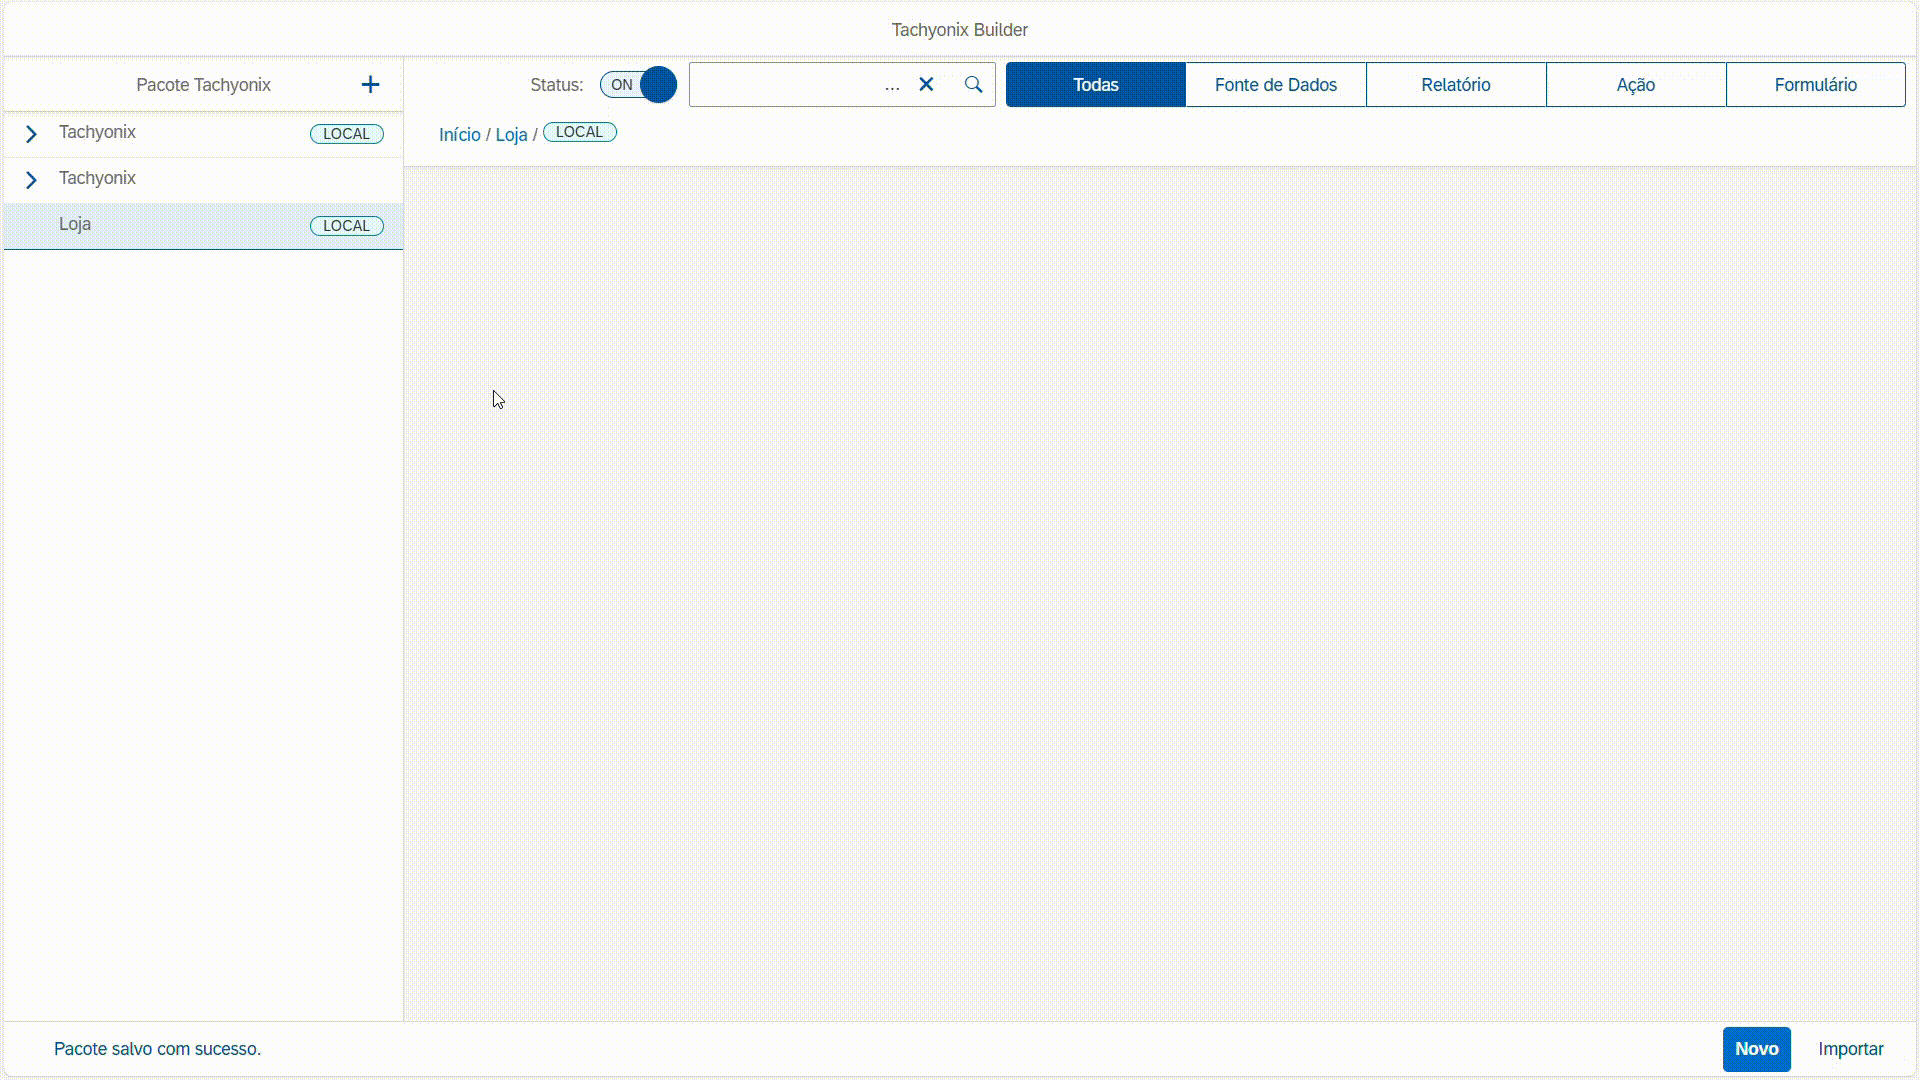Screen dimensions: 1920x1080
Task: Open the ellipsis options in search box
Action: pos(892,86)
